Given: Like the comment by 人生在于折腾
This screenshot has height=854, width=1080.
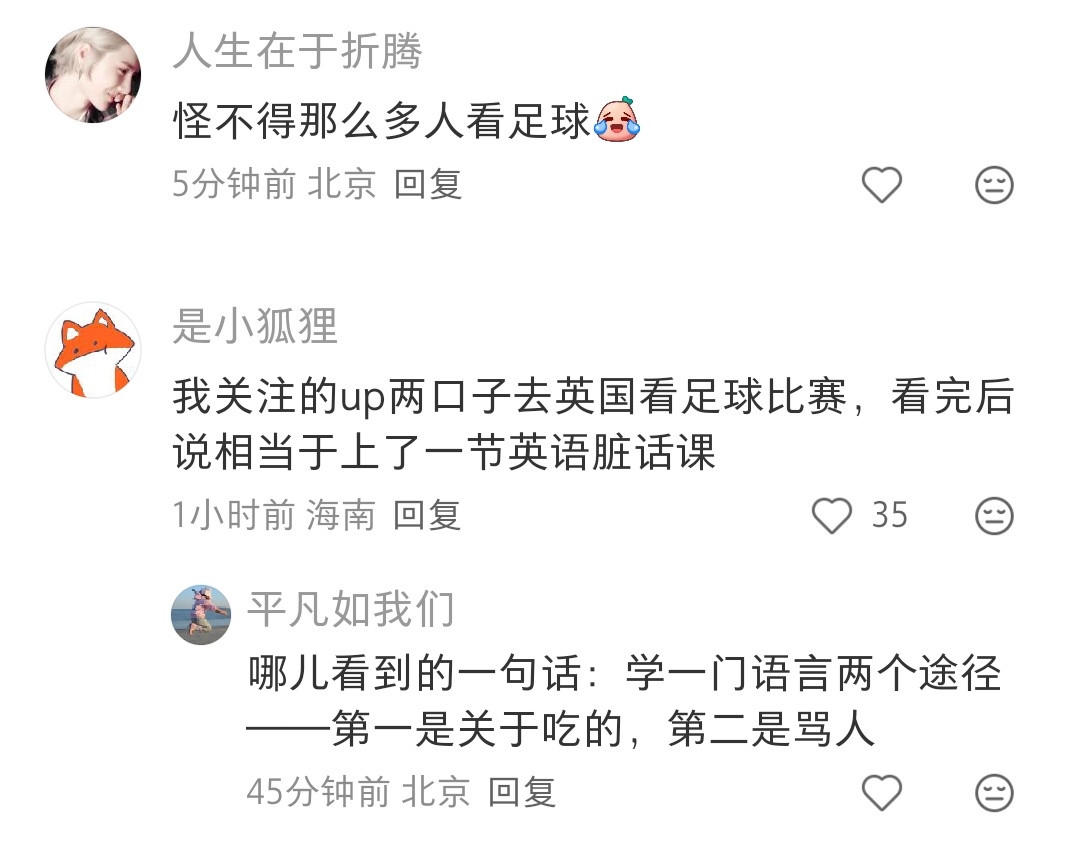Looking at the screenshot, I should pos(882,185).
